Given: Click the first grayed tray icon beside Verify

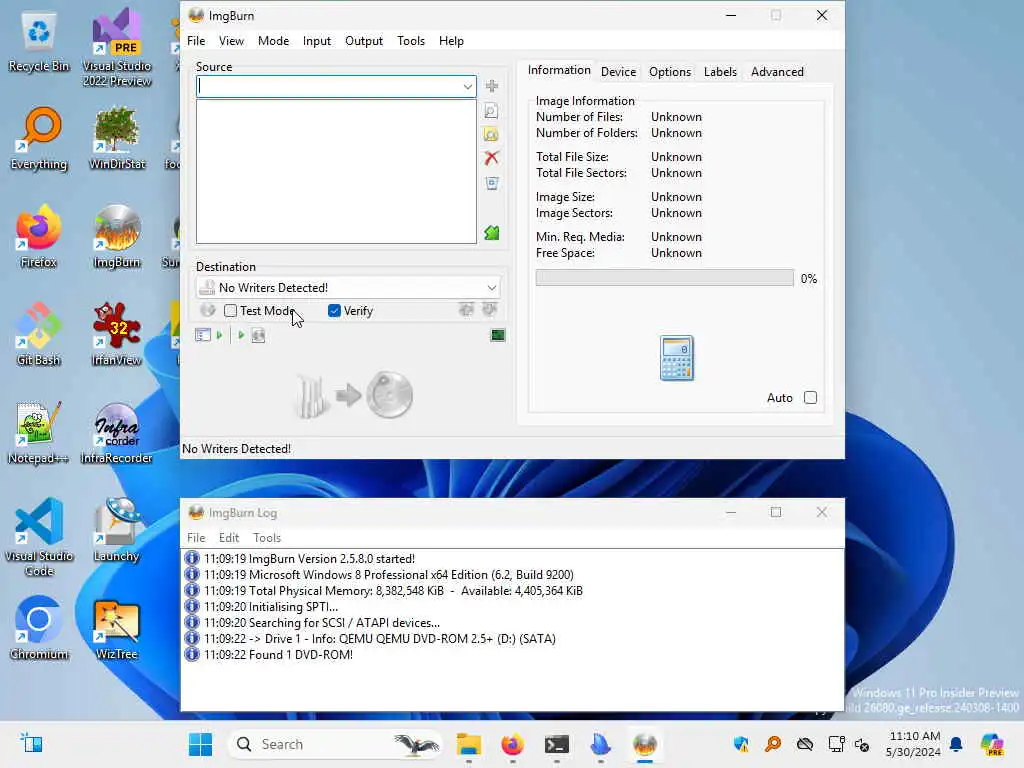Looking at the screenshot, I should tap(466, 310).
